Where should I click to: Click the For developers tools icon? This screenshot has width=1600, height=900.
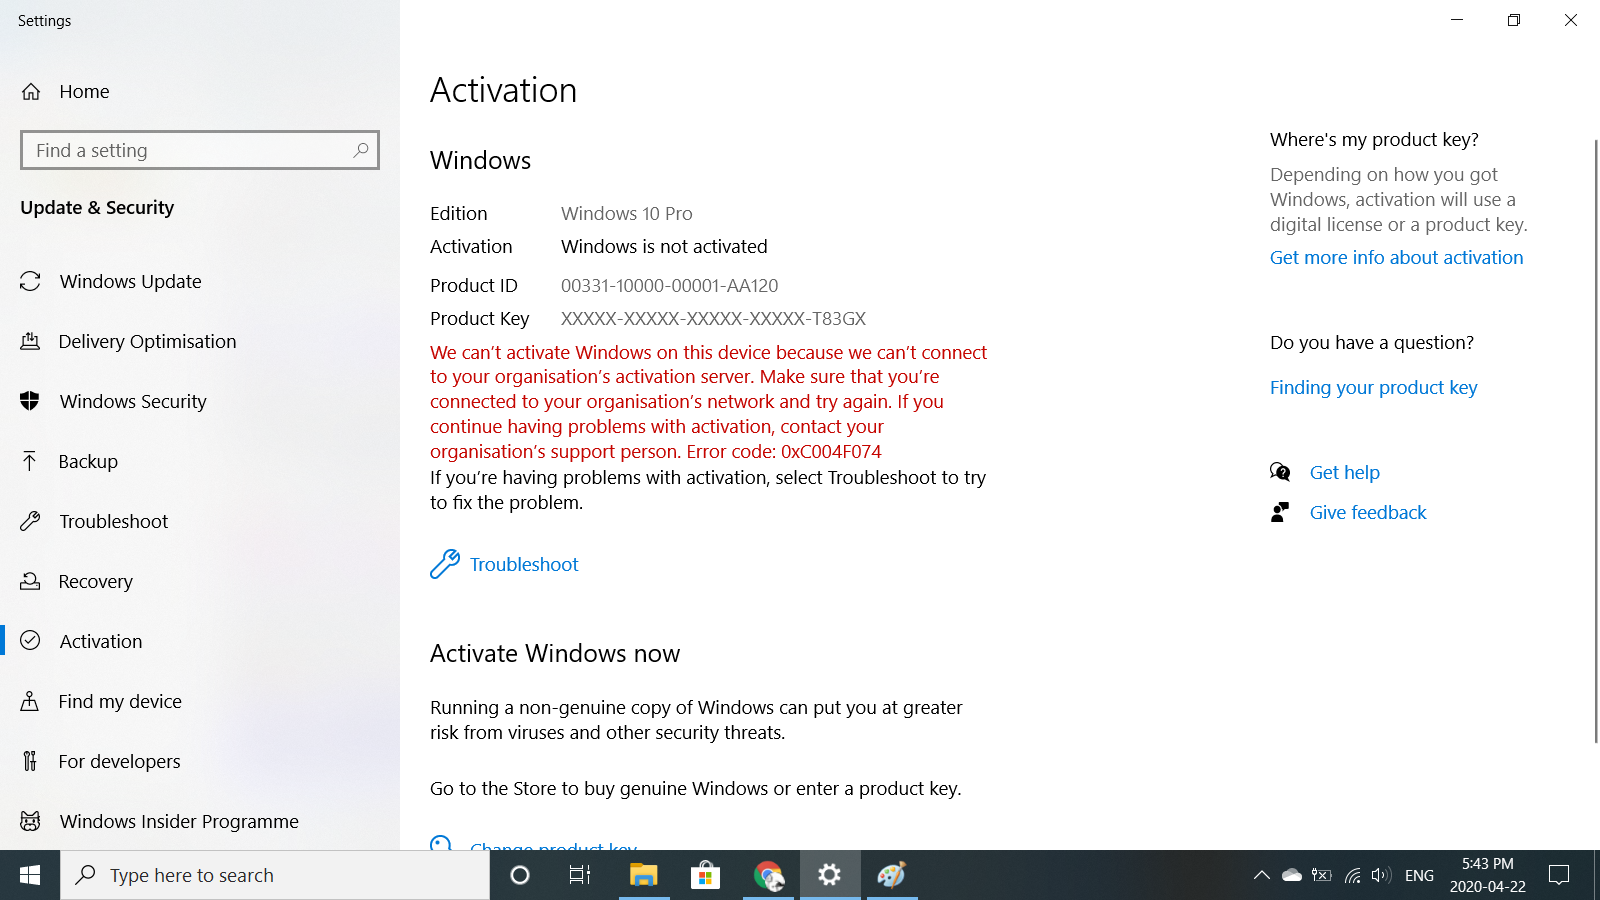(30, 761)
